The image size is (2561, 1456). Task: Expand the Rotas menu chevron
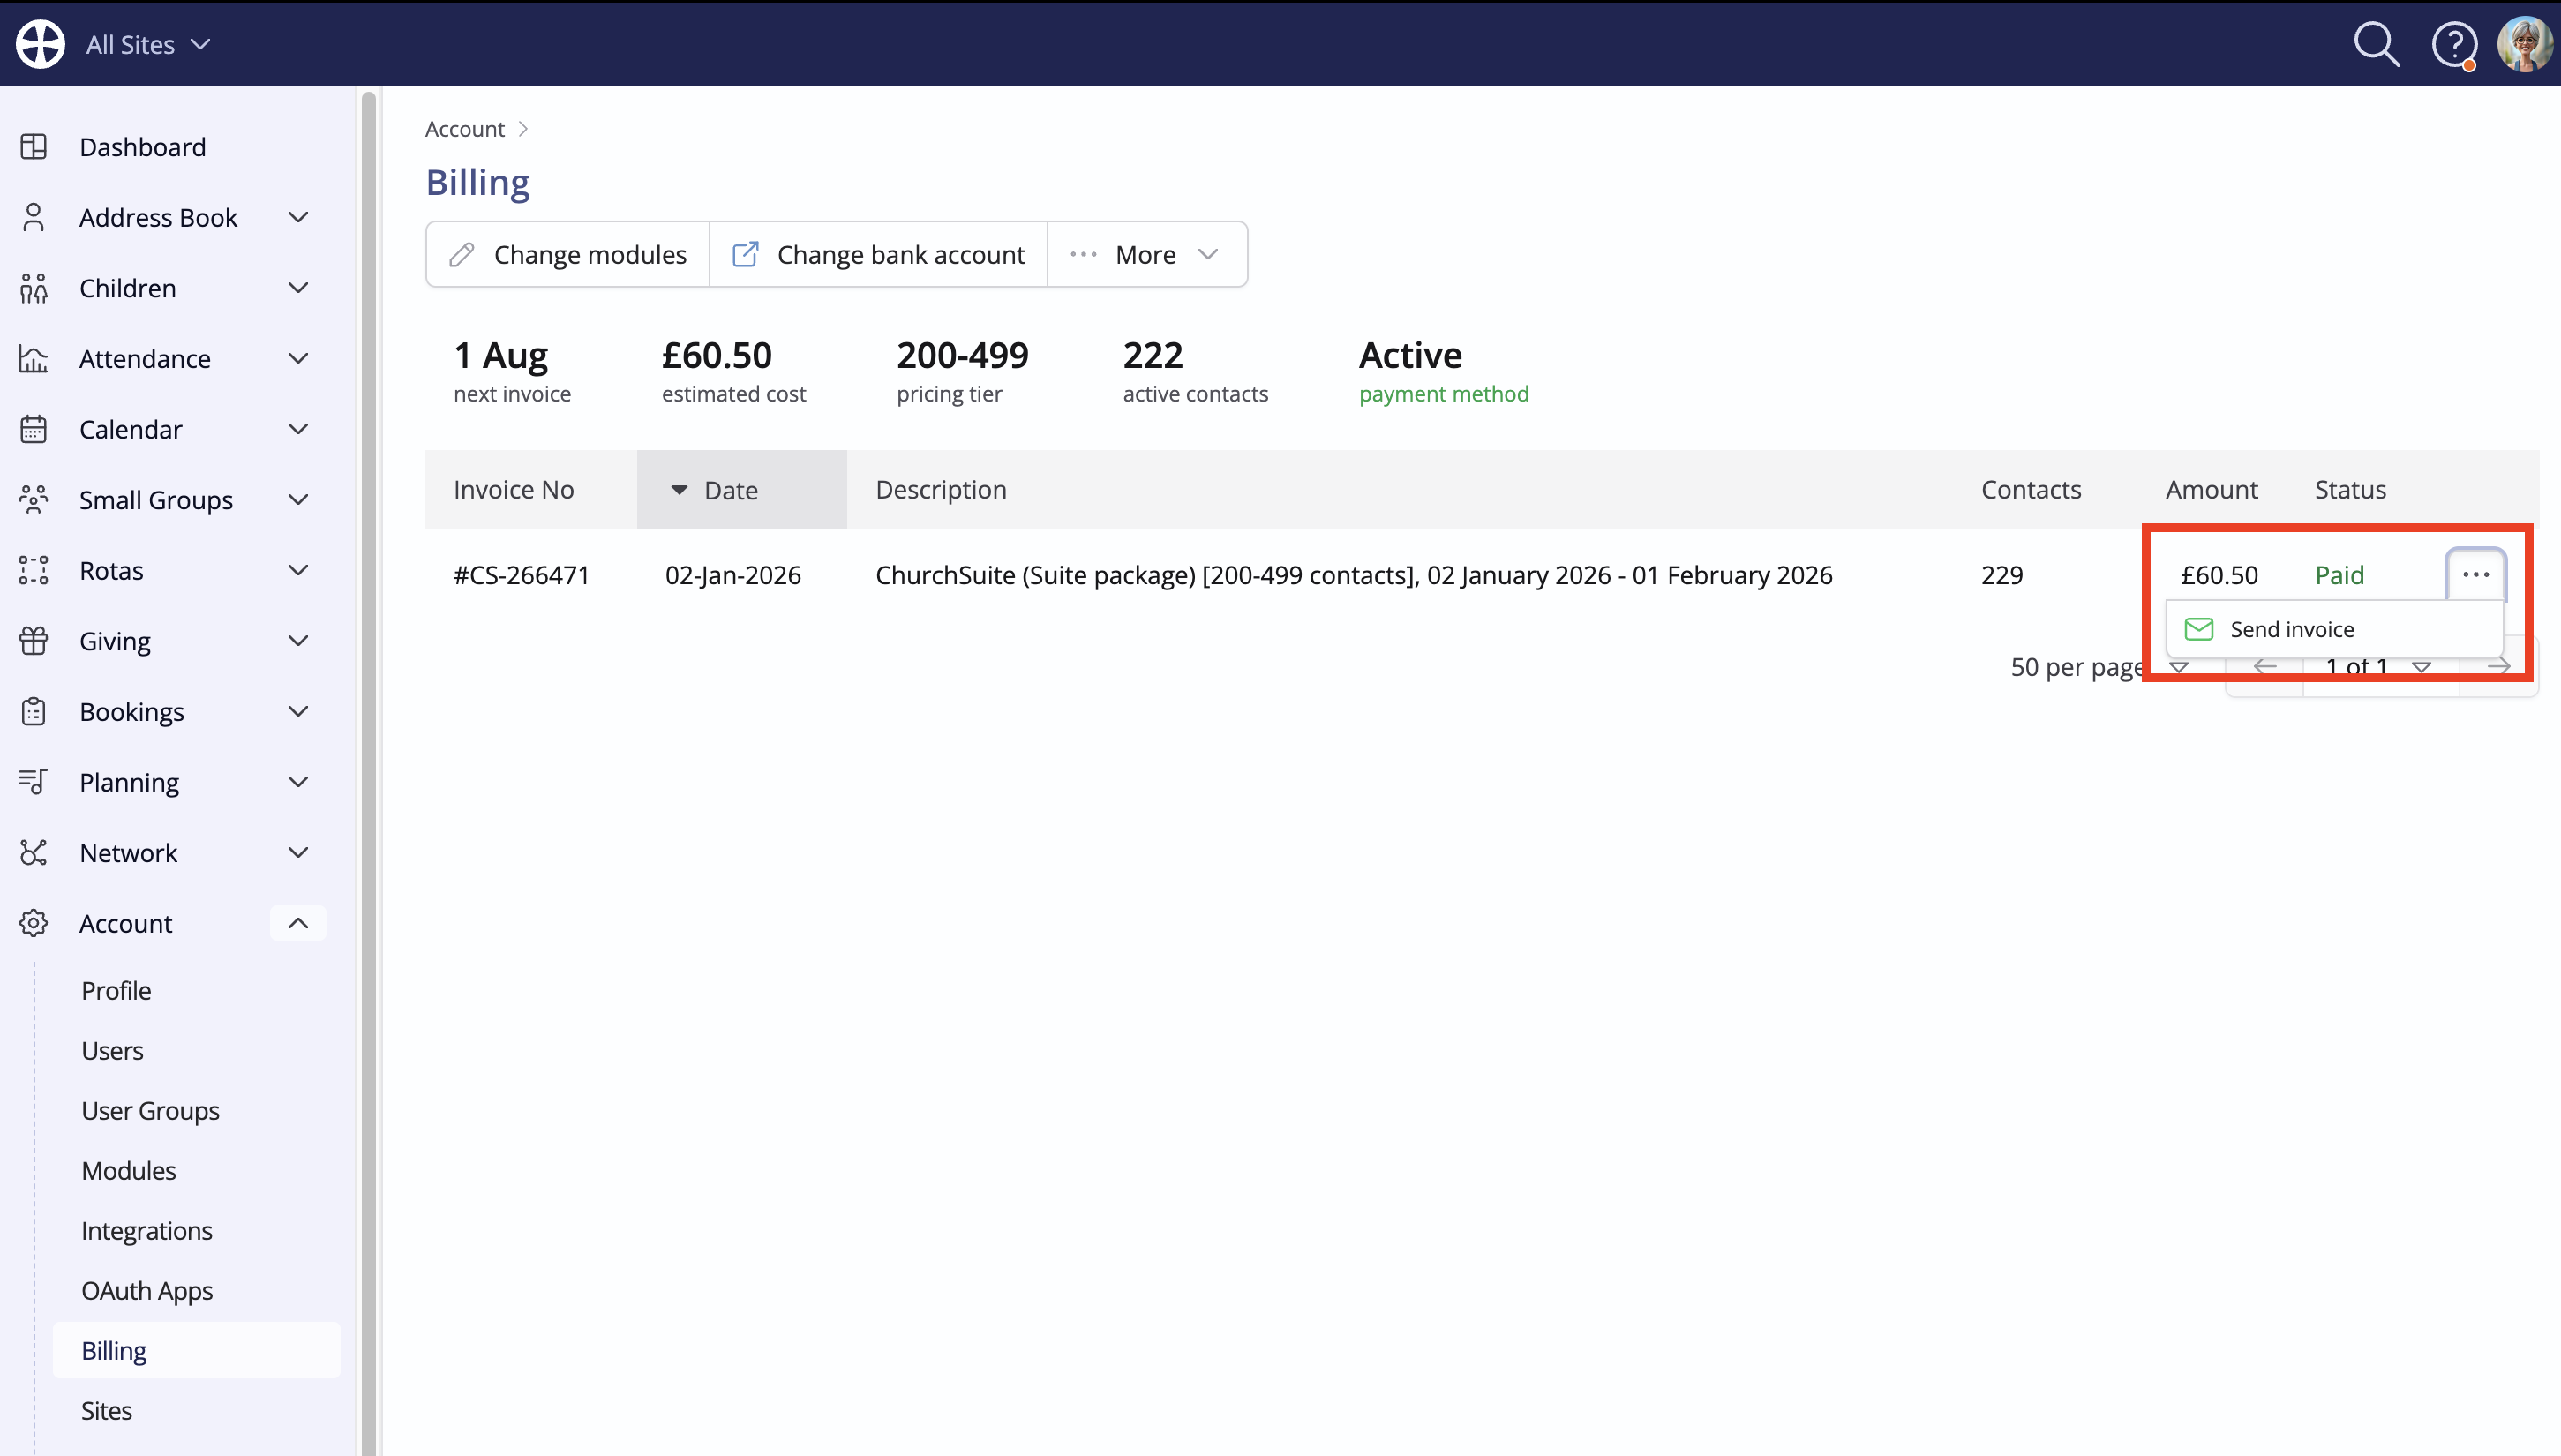tap(298, 570)
